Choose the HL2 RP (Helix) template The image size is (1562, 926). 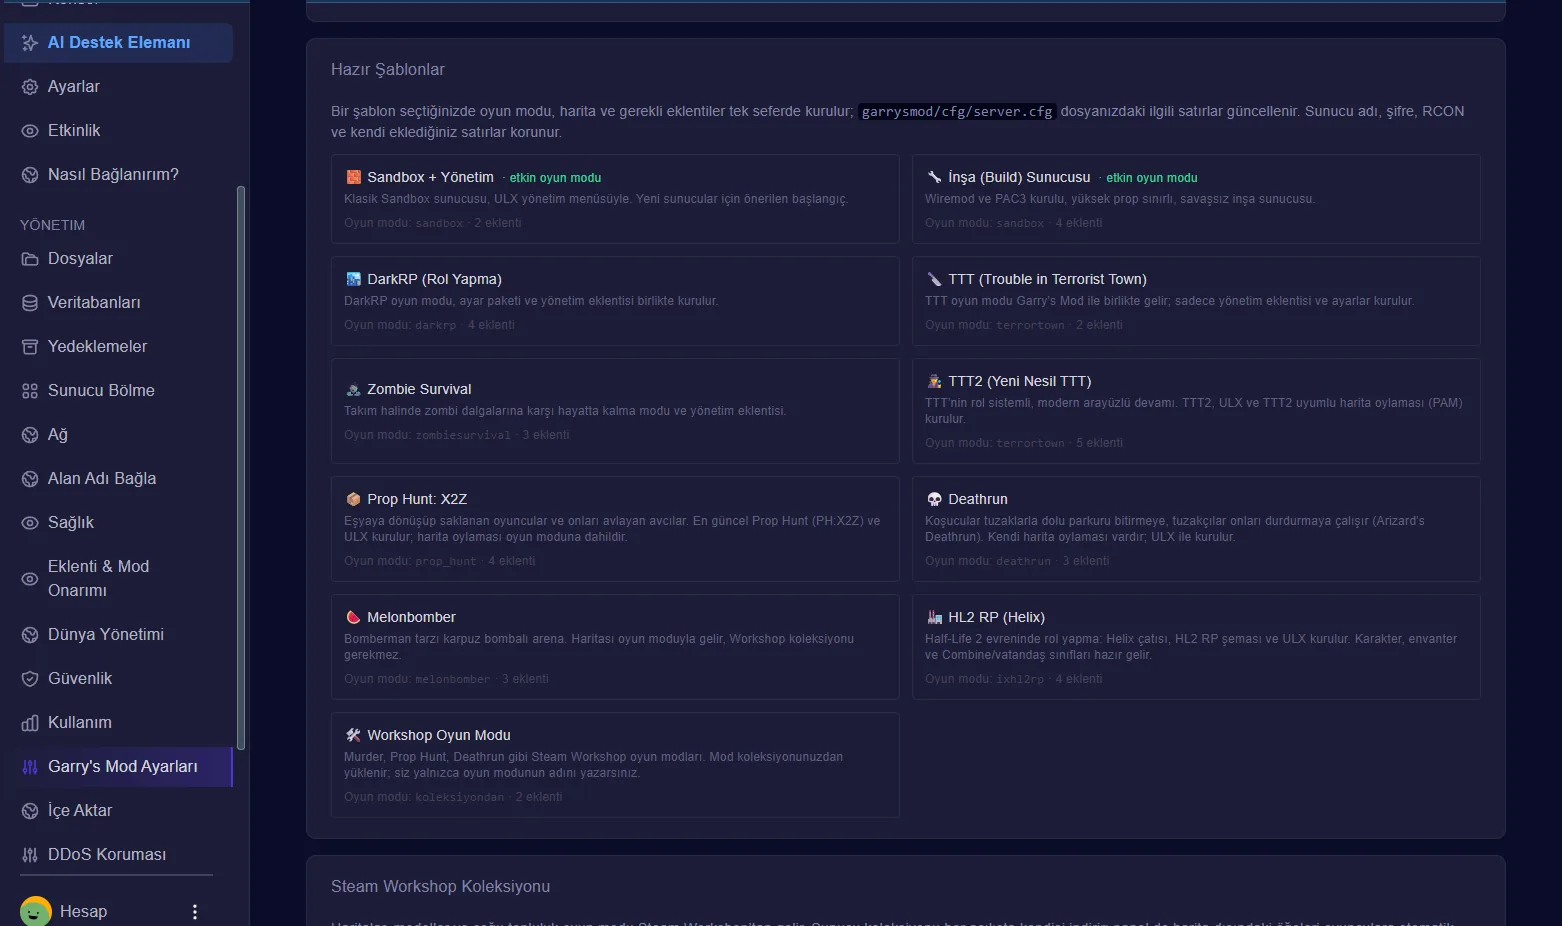pyautogui.click(x=1196, y=647)
